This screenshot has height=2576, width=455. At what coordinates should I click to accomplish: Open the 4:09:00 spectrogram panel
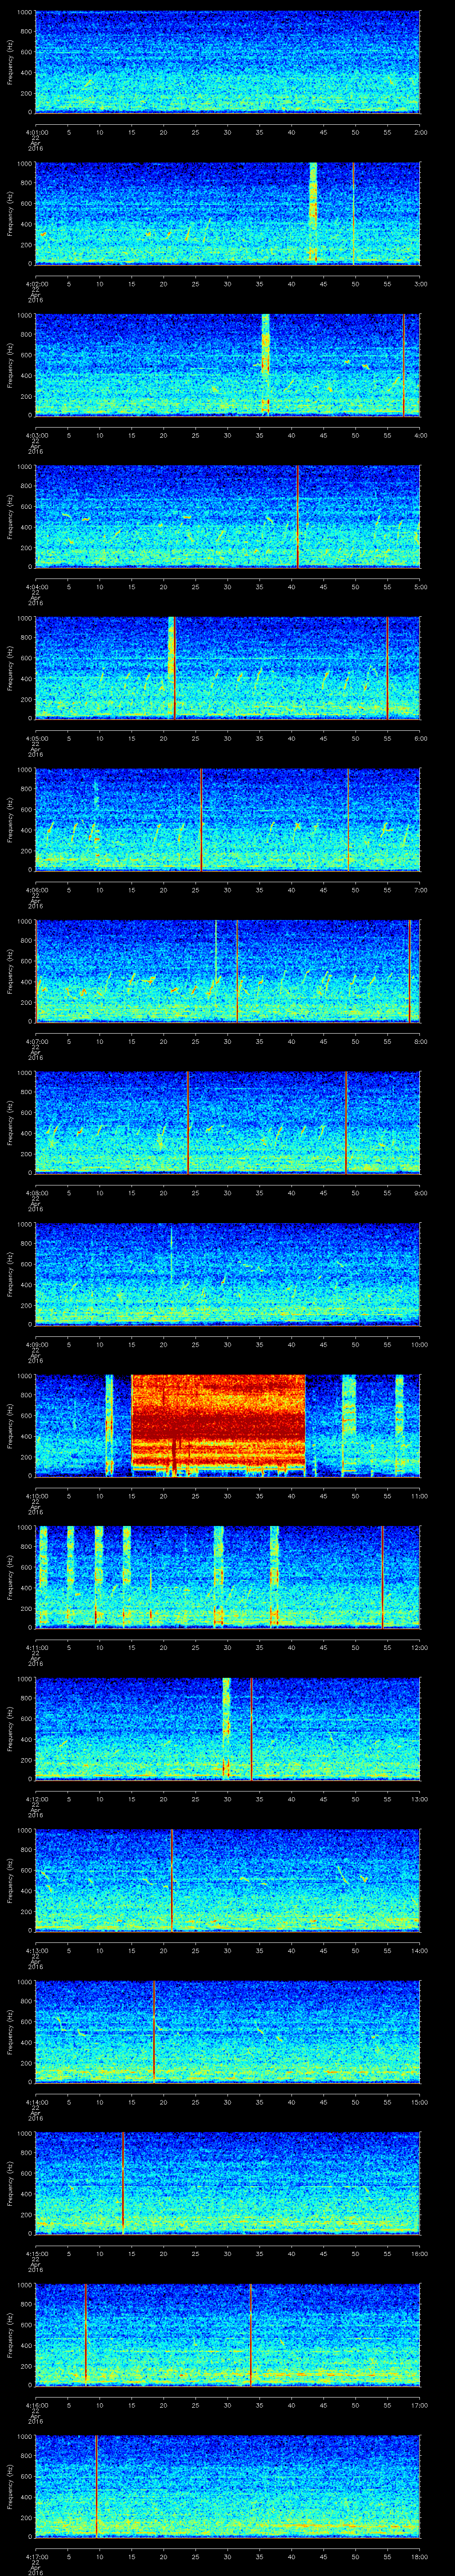[228, 1274]
